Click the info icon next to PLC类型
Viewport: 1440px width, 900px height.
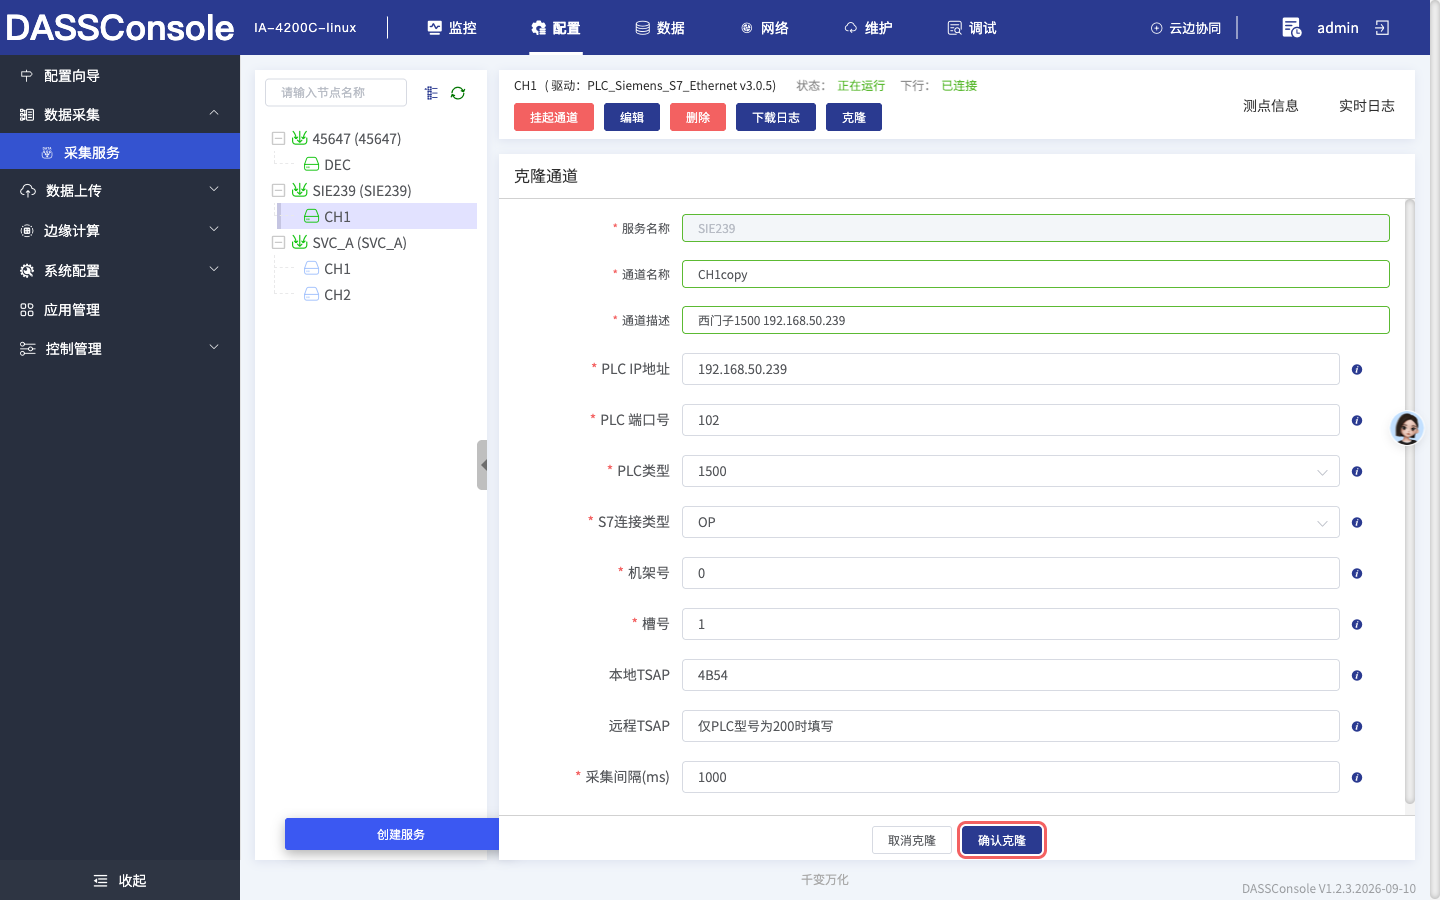tap(1357, 472)
